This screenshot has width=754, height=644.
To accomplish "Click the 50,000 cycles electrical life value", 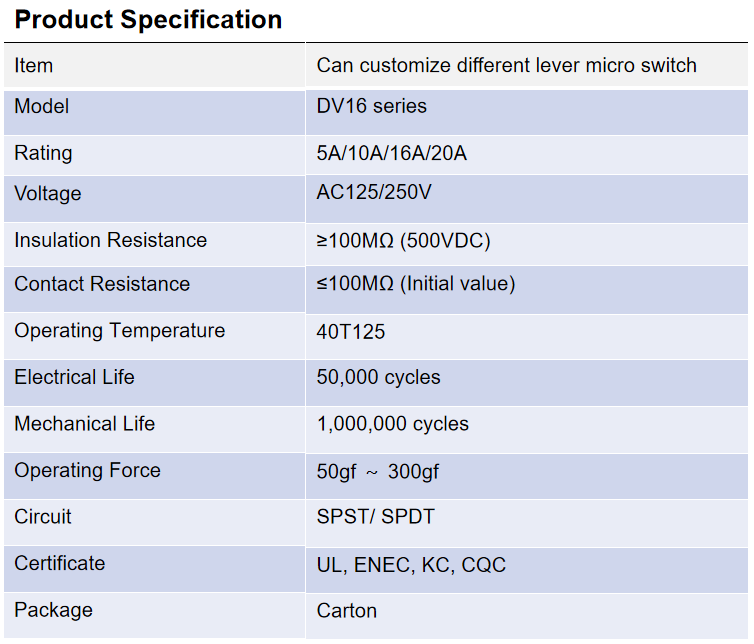I will click(x=378, y=378).
